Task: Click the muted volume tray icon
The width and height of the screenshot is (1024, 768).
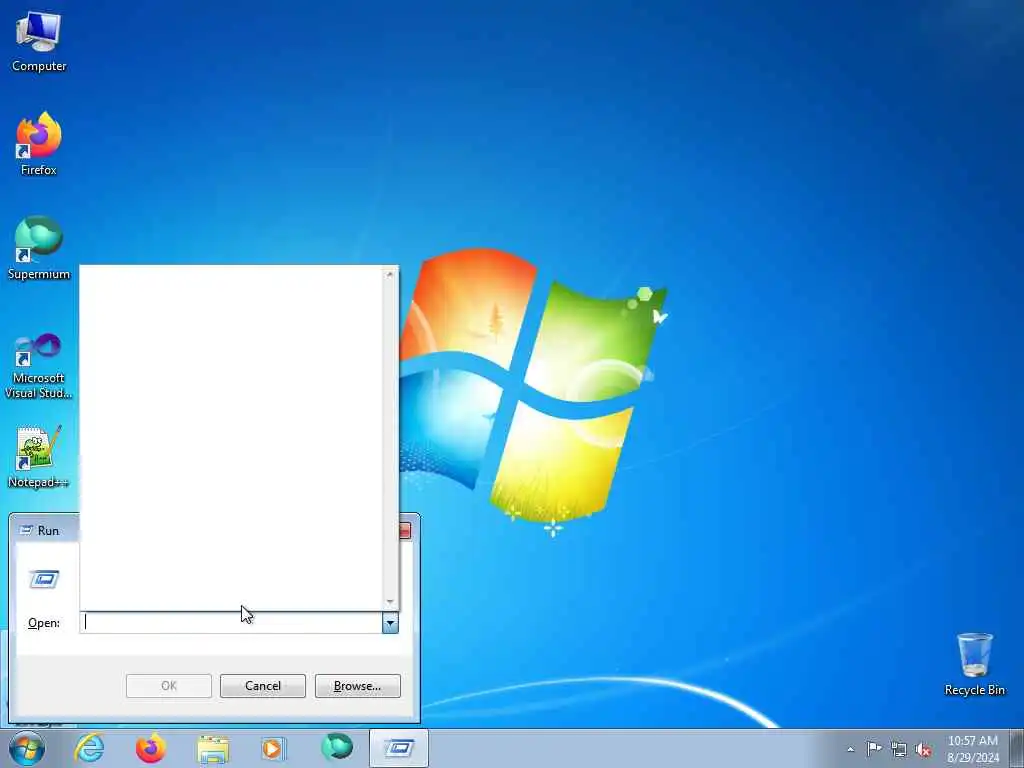Action: coord(923,750)
